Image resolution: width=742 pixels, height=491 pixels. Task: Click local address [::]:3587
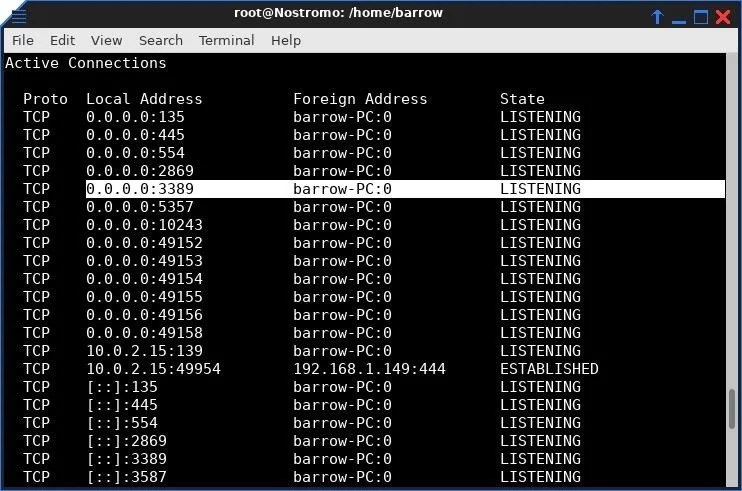point(126,476)
